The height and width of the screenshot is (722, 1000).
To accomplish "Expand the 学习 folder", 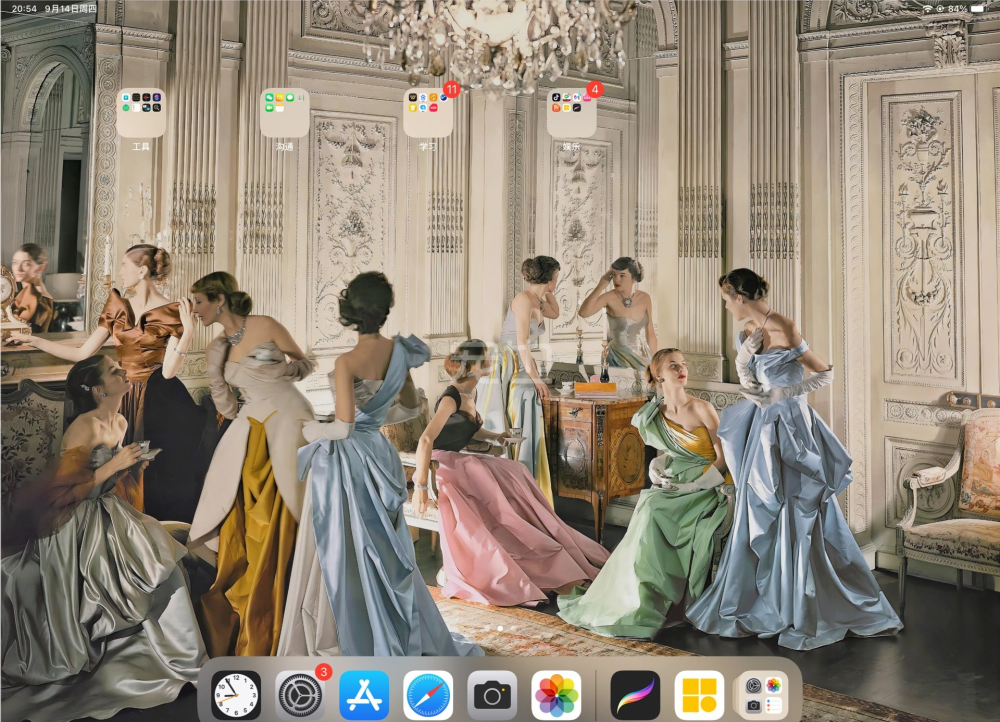I will [x=428, y=112].
